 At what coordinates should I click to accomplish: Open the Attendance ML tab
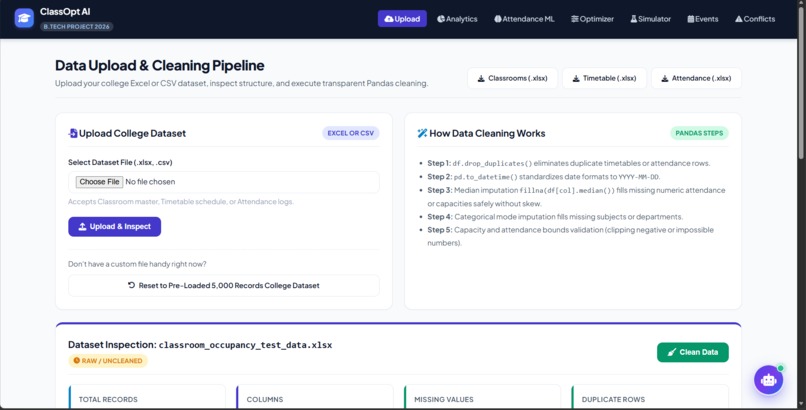click(x=524, y=19)
